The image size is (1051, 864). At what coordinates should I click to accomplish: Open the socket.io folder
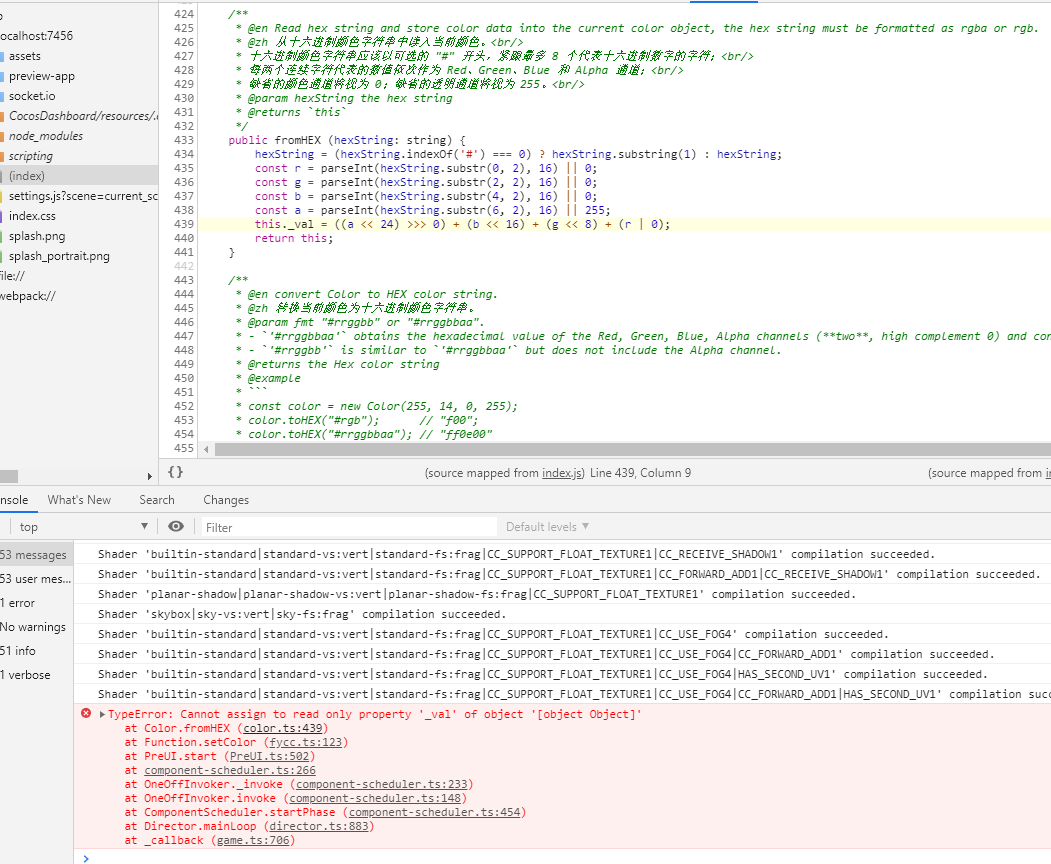coord(32,97)
